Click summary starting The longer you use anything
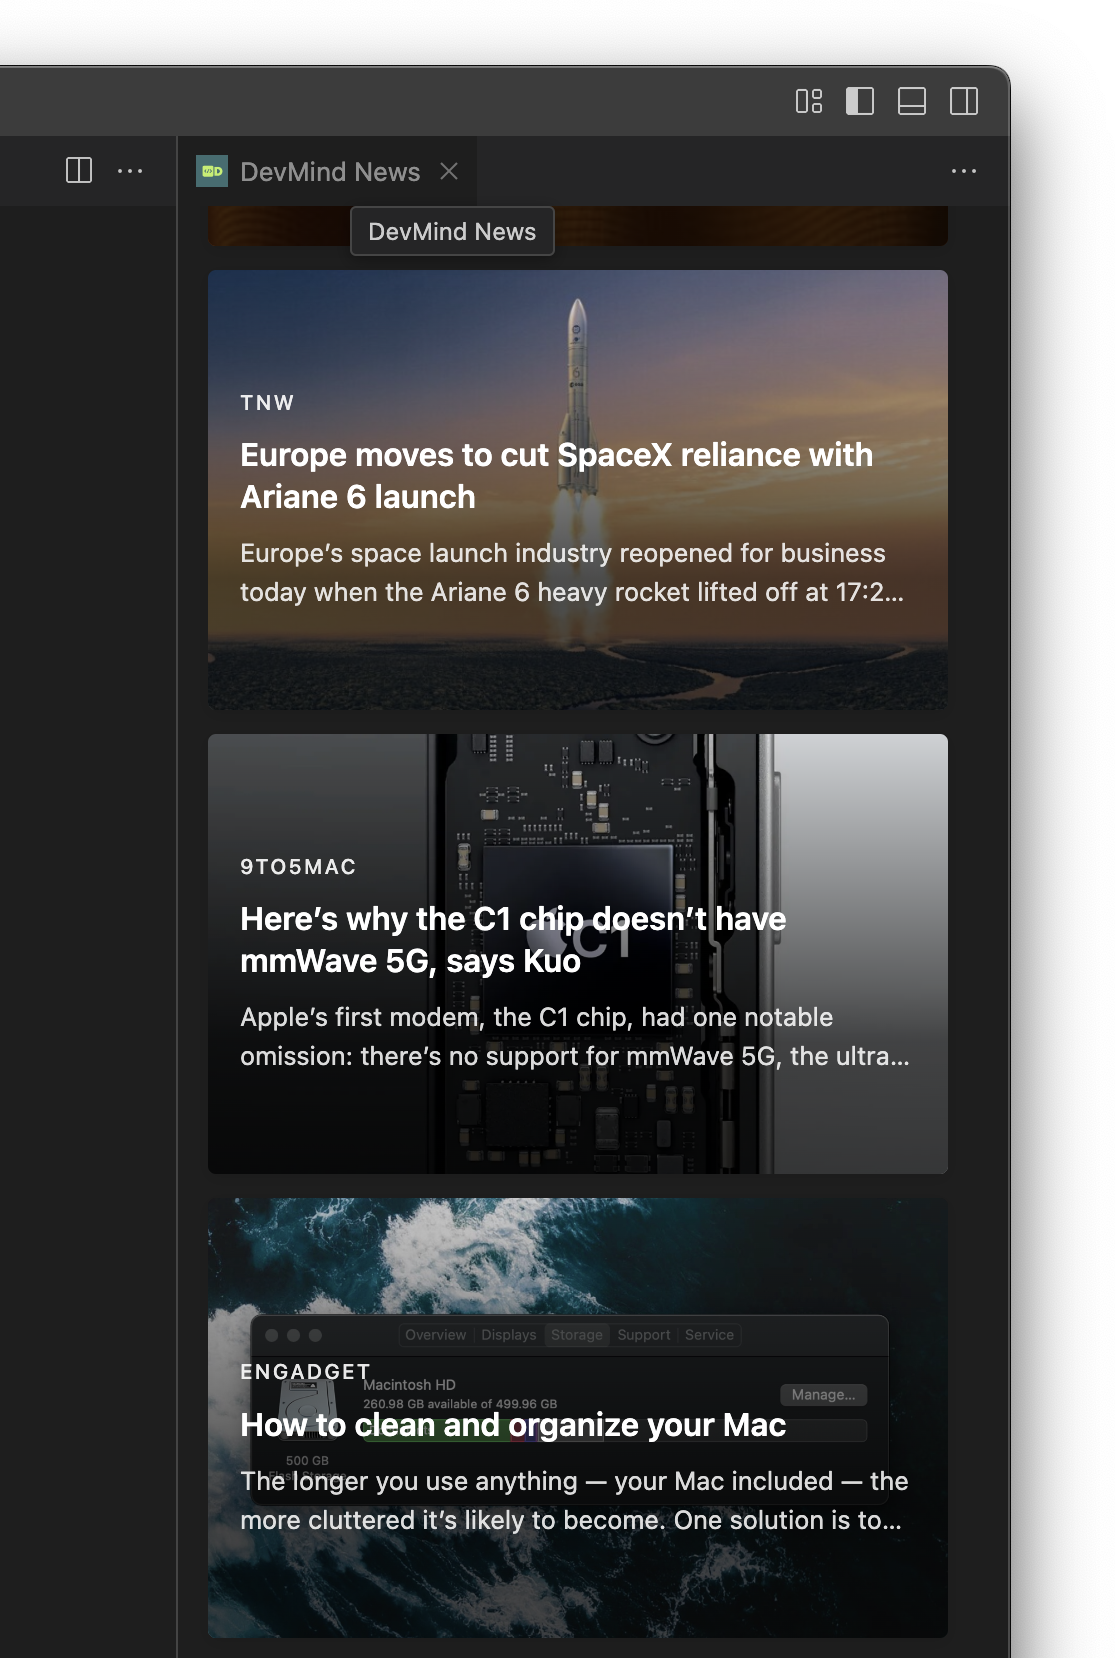This screenshot has width=1120, height=1658. pyautogui.click(x=574, y=1501)
